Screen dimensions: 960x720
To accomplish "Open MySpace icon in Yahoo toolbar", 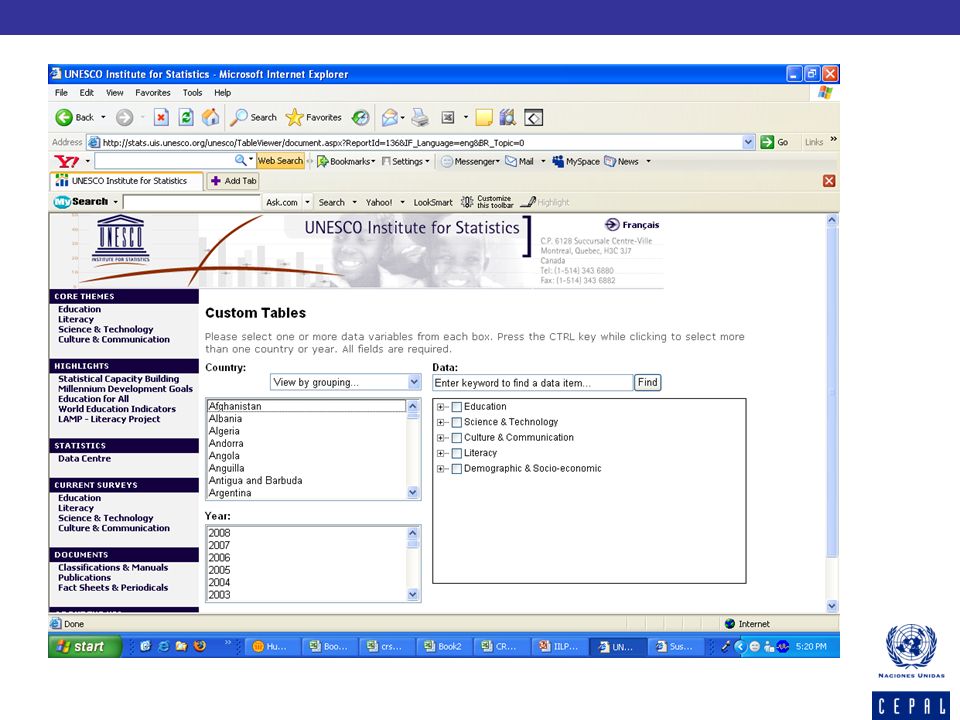I will pyautogui.click(x=558, y=161).
